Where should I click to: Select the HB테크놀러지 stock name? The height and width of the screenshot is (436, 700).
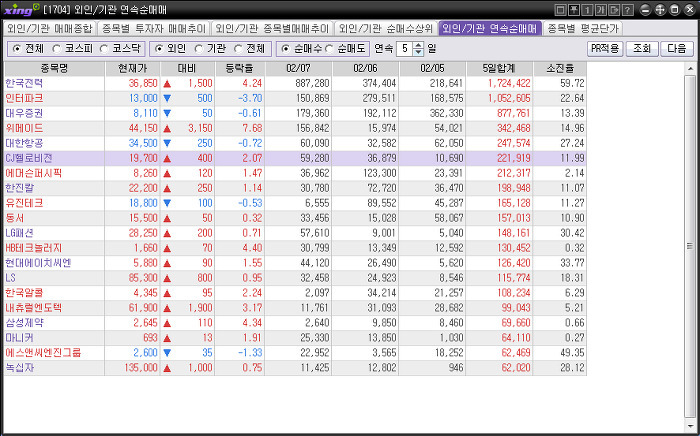click(x=33, y=248)
